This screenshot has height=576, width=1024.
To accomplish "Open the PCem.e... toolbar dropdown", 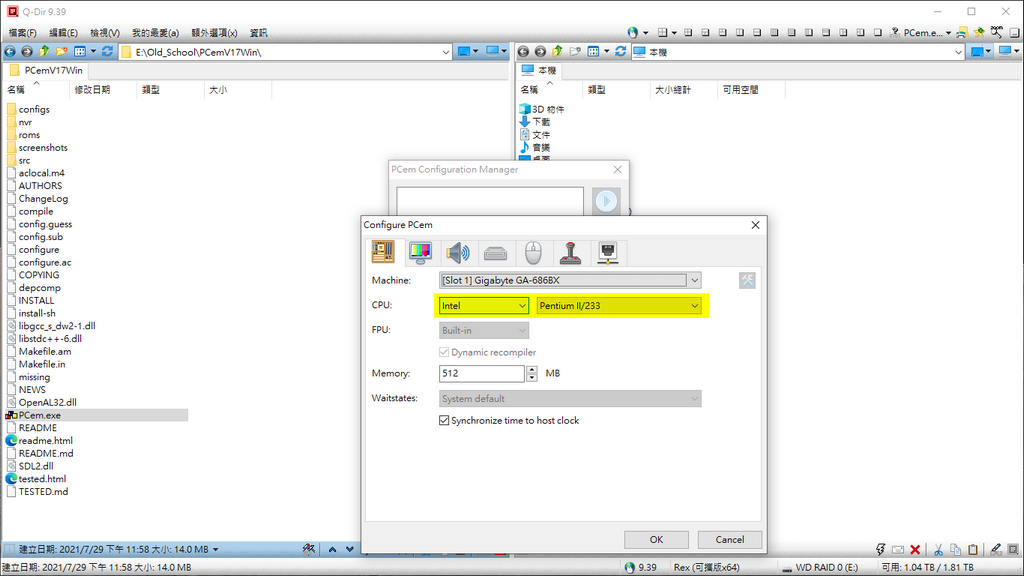I will pyautogui.click(x=948, y=33).
